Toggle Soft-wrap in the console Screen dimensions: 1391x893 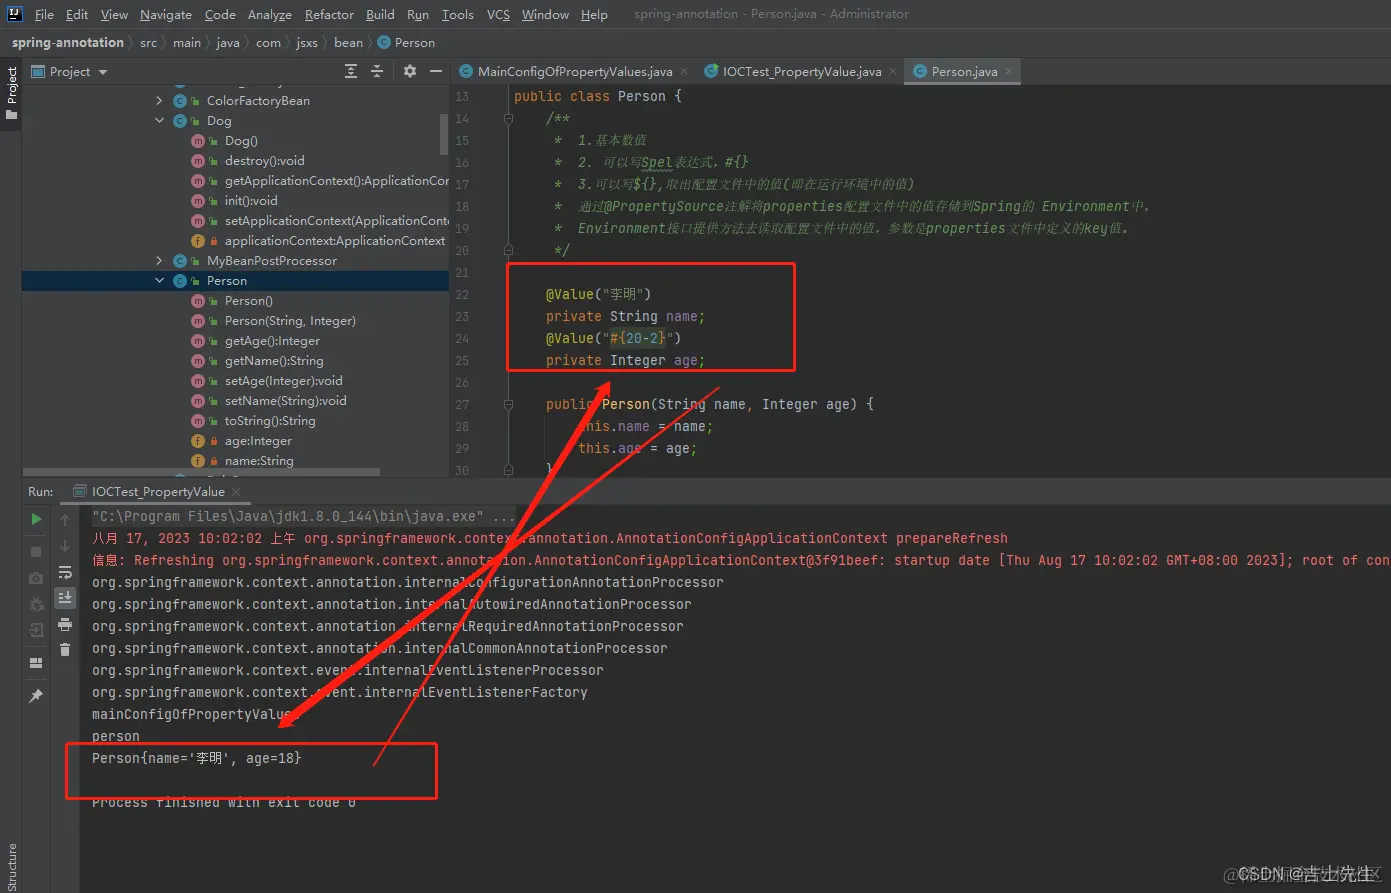(65, 572)
